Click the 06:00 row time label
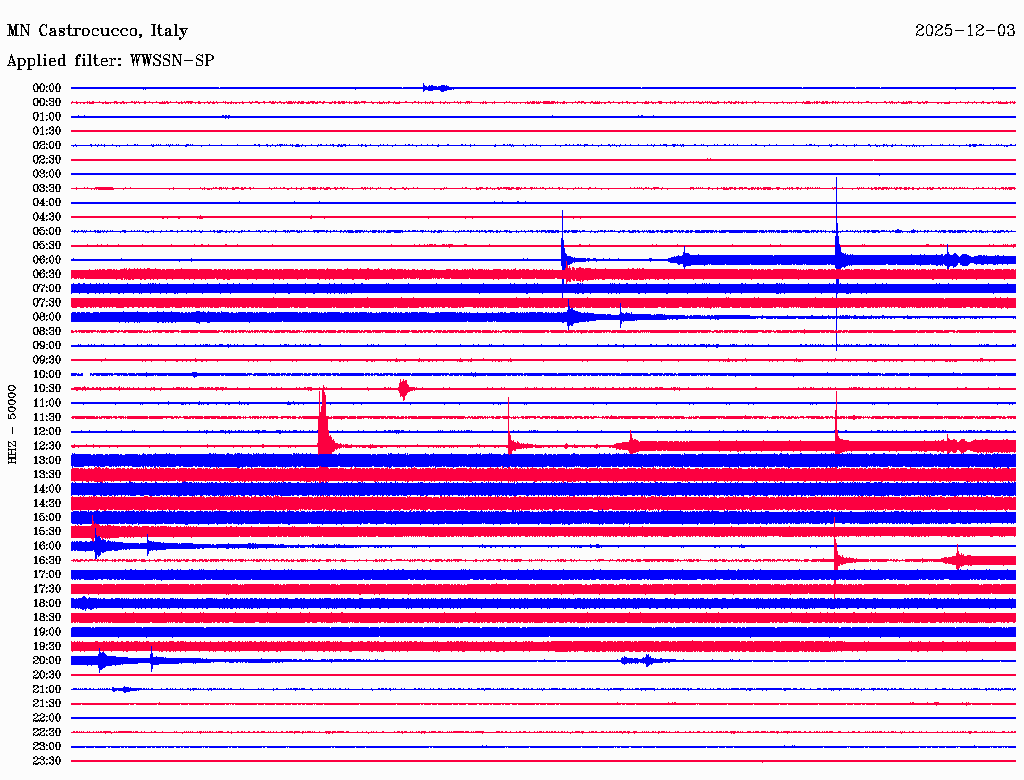 [47, 260]
